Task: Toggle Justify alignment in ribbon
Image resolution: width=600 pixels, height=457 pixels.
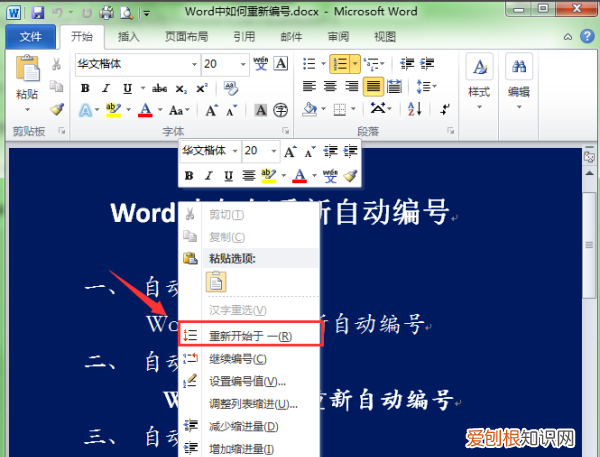Action: click(373, 87)
